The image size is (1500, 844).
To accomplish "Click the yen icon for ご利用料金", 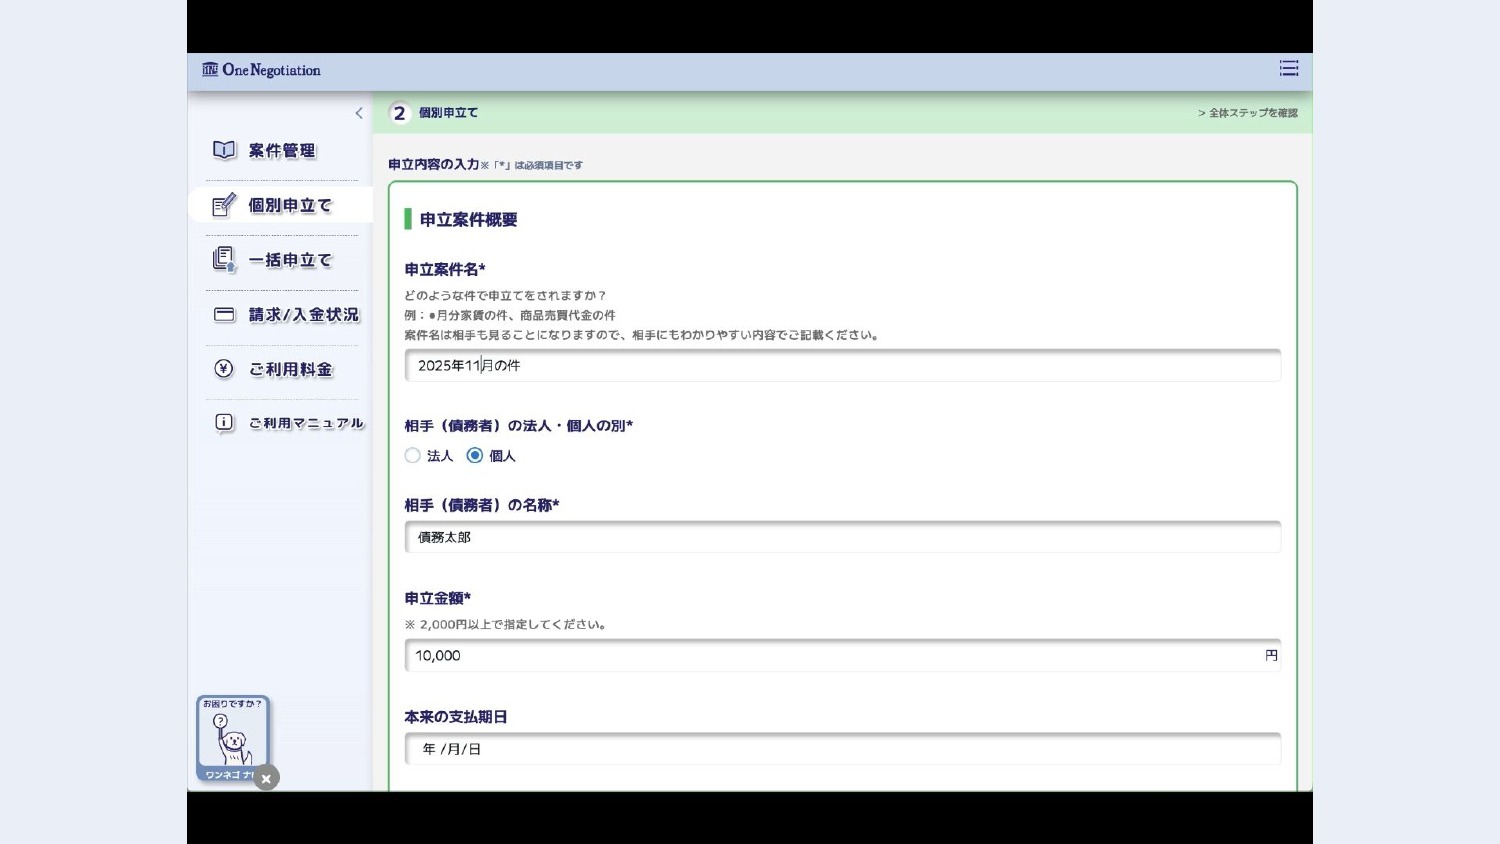I will [x=224, y=369].
